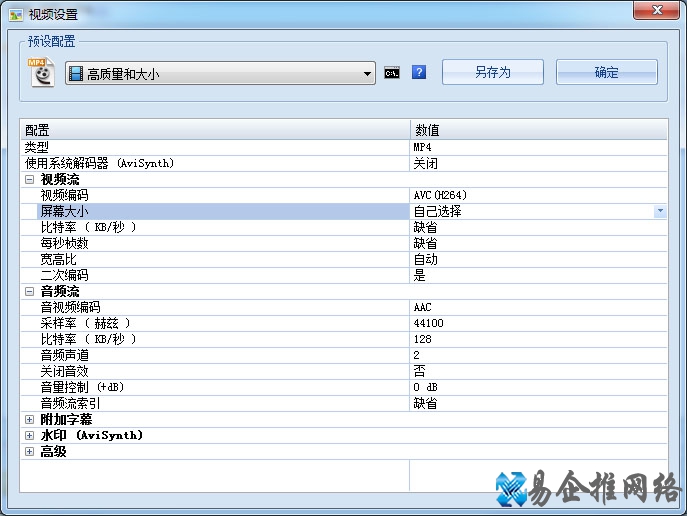This screenshot has height=516, width=687.
Task: Click the 关闭 value for AviSynth decoder
Action: pos(539,163)
